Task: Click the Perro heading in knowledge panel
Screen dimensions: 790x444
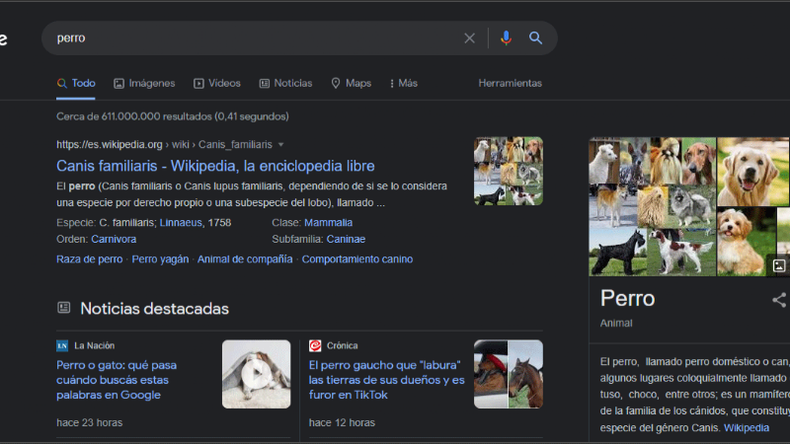Action: (x=627, y=299)
